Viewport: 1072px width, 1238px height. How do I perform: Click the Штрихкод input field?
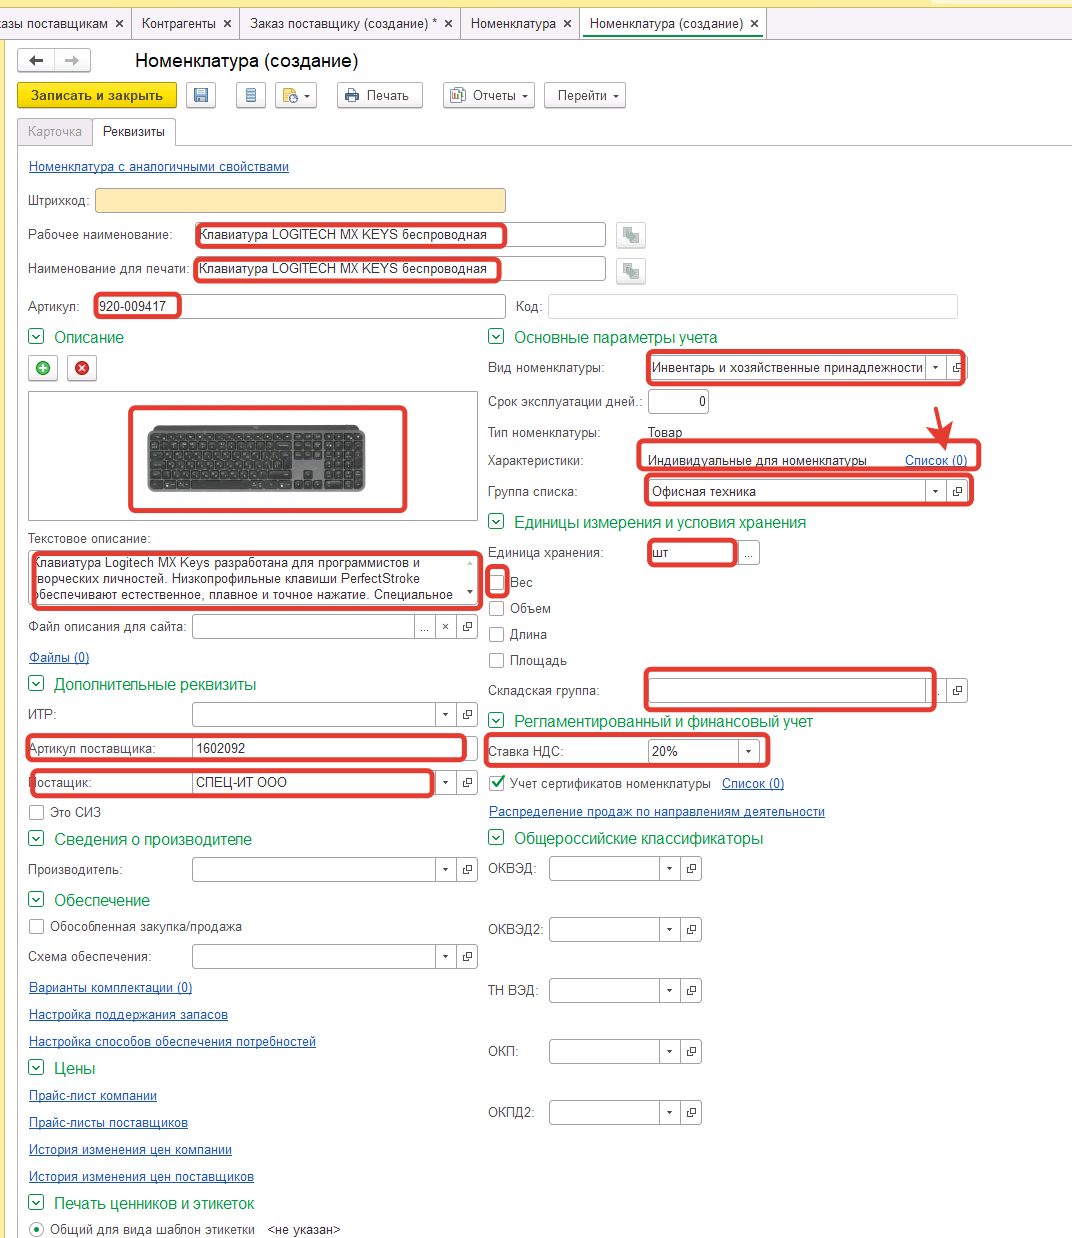300,200
